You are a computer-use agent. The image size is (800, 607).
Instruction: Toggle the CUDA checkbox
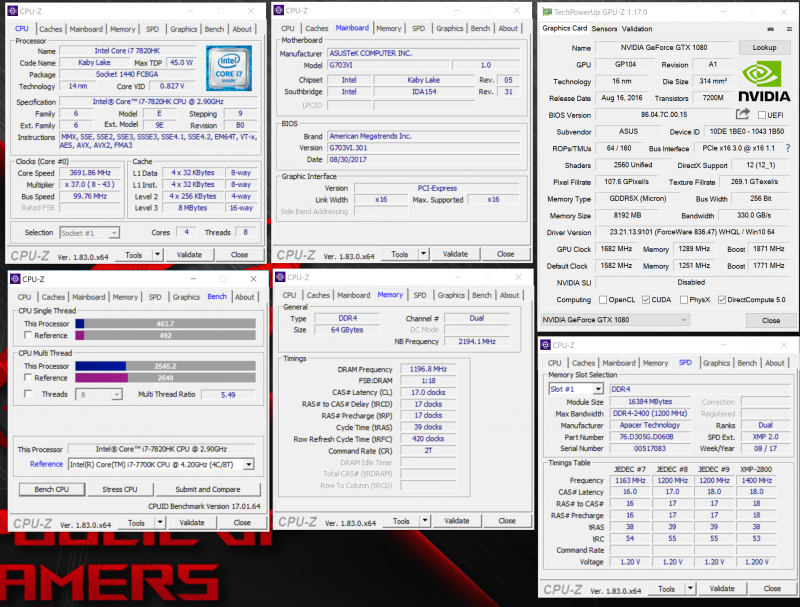coord(646,299)
